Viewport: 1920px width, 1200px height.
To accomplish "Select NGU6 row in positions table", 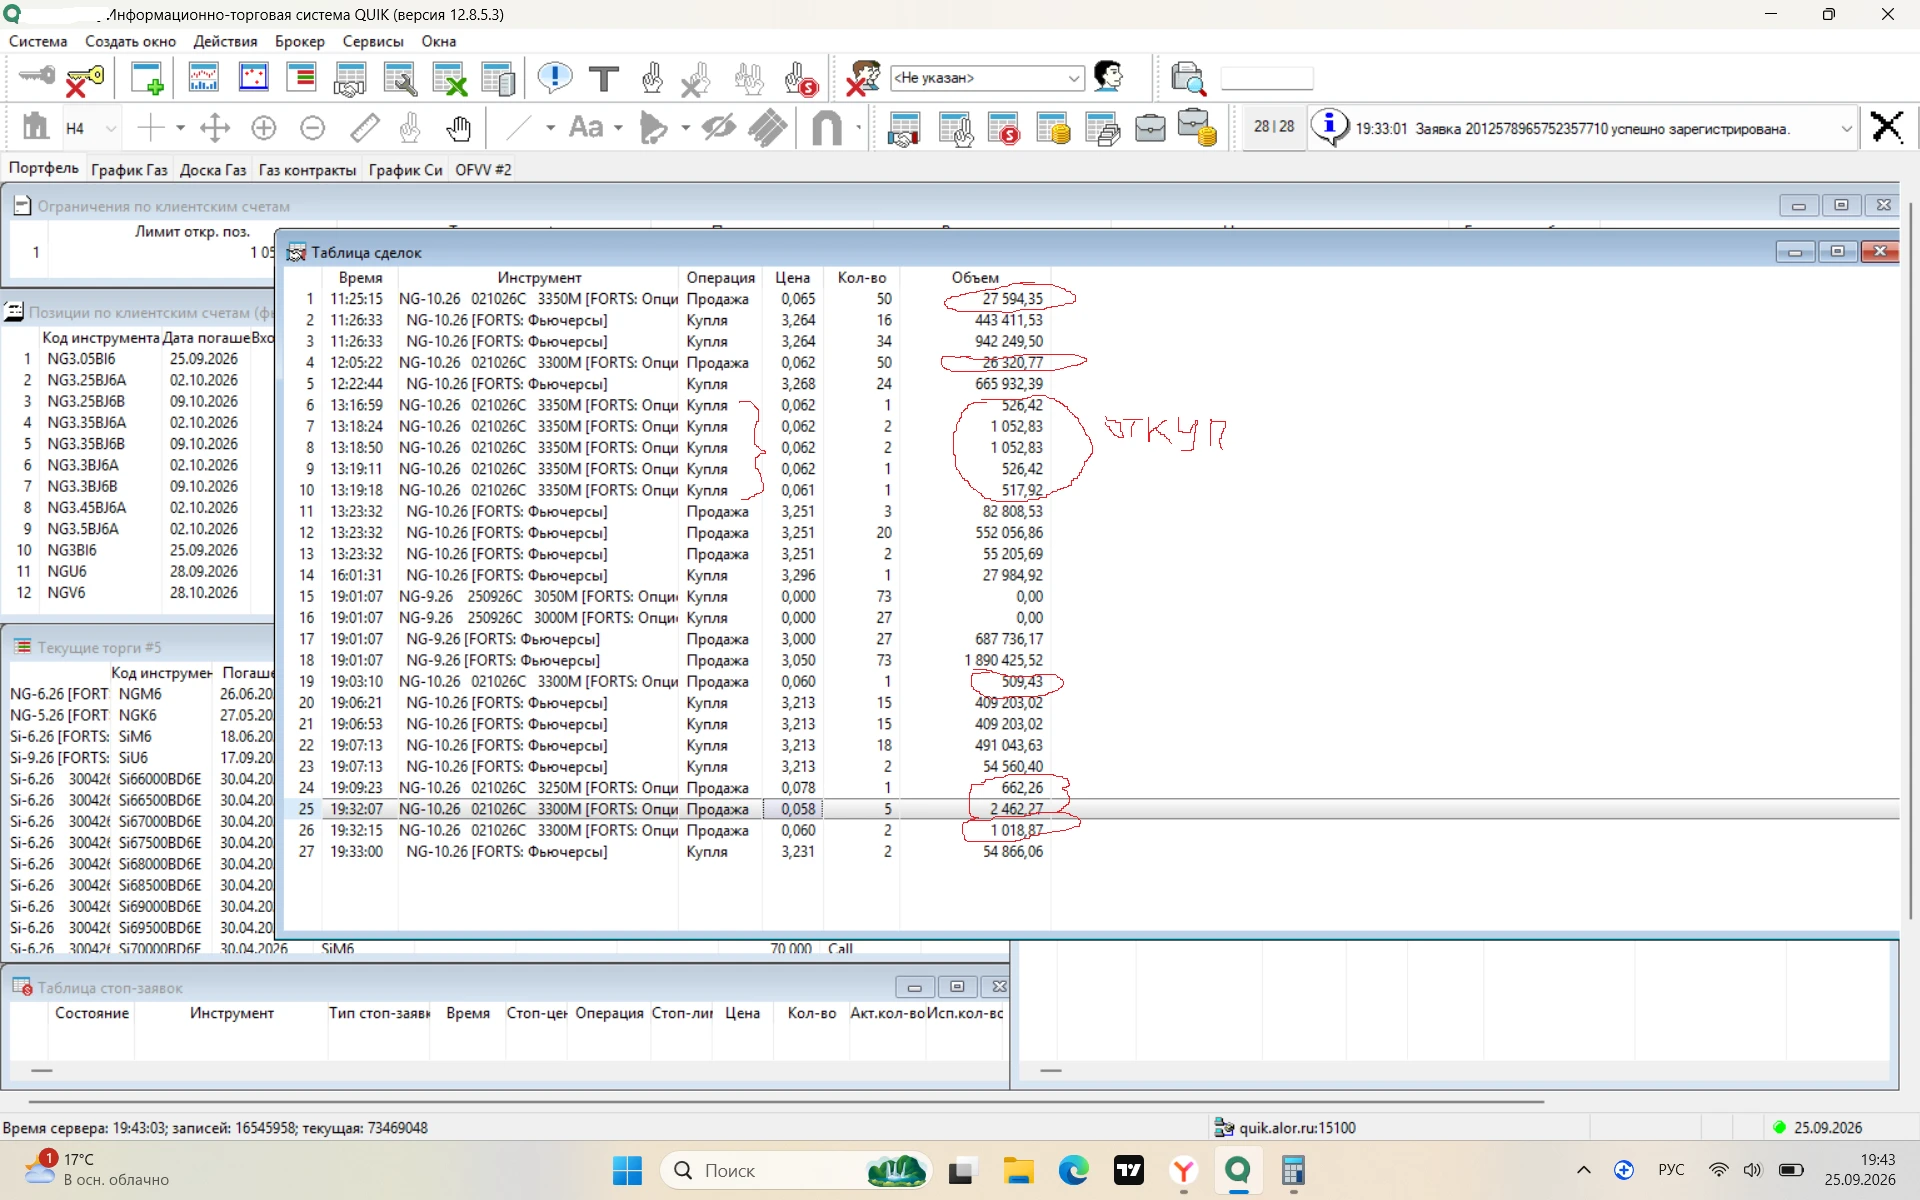I will [x=140, y=571].
